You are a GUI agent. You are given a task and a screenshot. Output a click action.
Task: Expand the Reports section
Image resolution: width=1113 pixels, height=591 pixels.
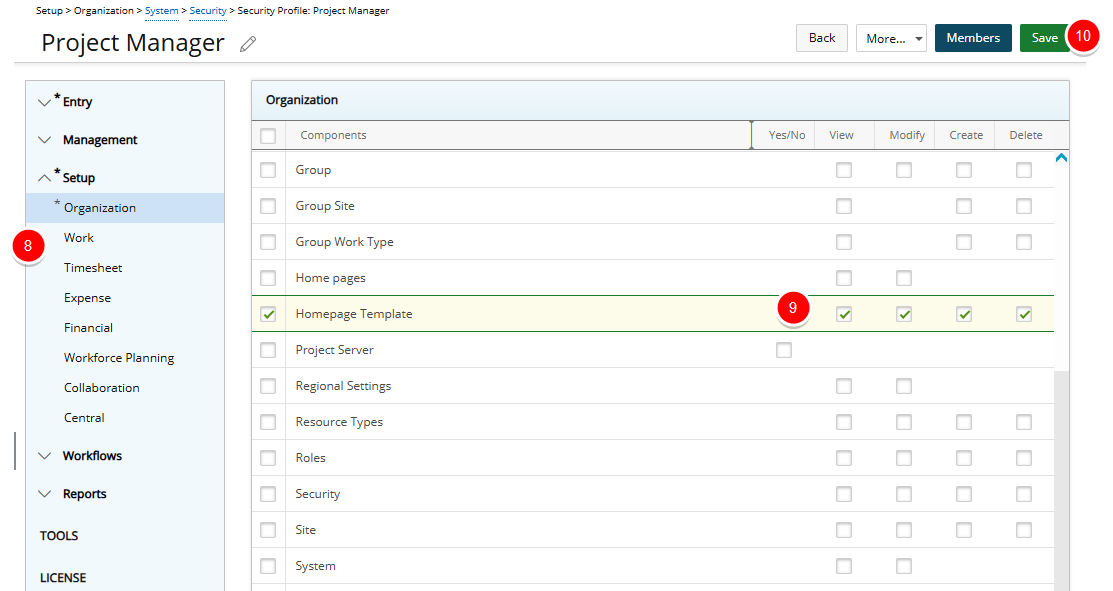[x=44, y=493]
